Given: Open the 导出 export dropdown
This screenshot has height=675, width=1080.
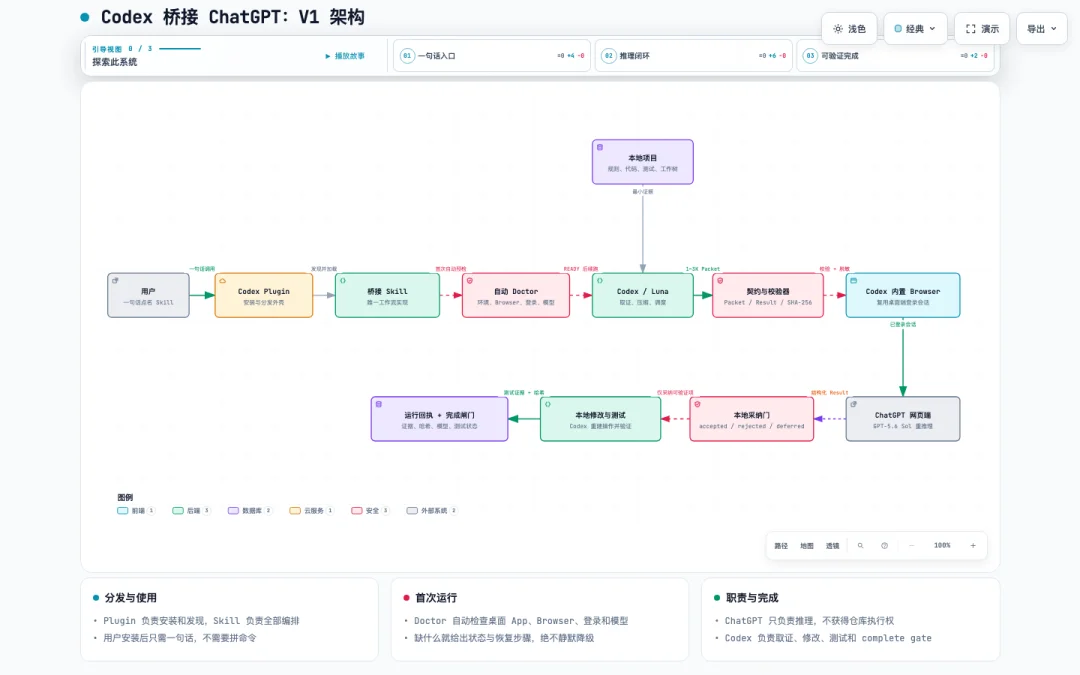Looking at the screenshot, I should click(x=1041, y=29).
